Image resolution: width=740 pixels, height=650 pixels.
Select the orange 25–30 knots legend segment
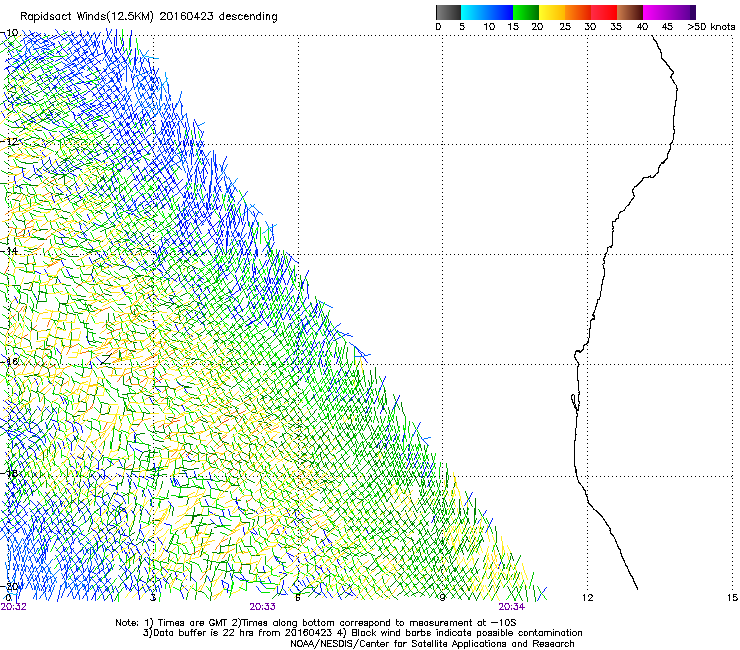point(578,12)
